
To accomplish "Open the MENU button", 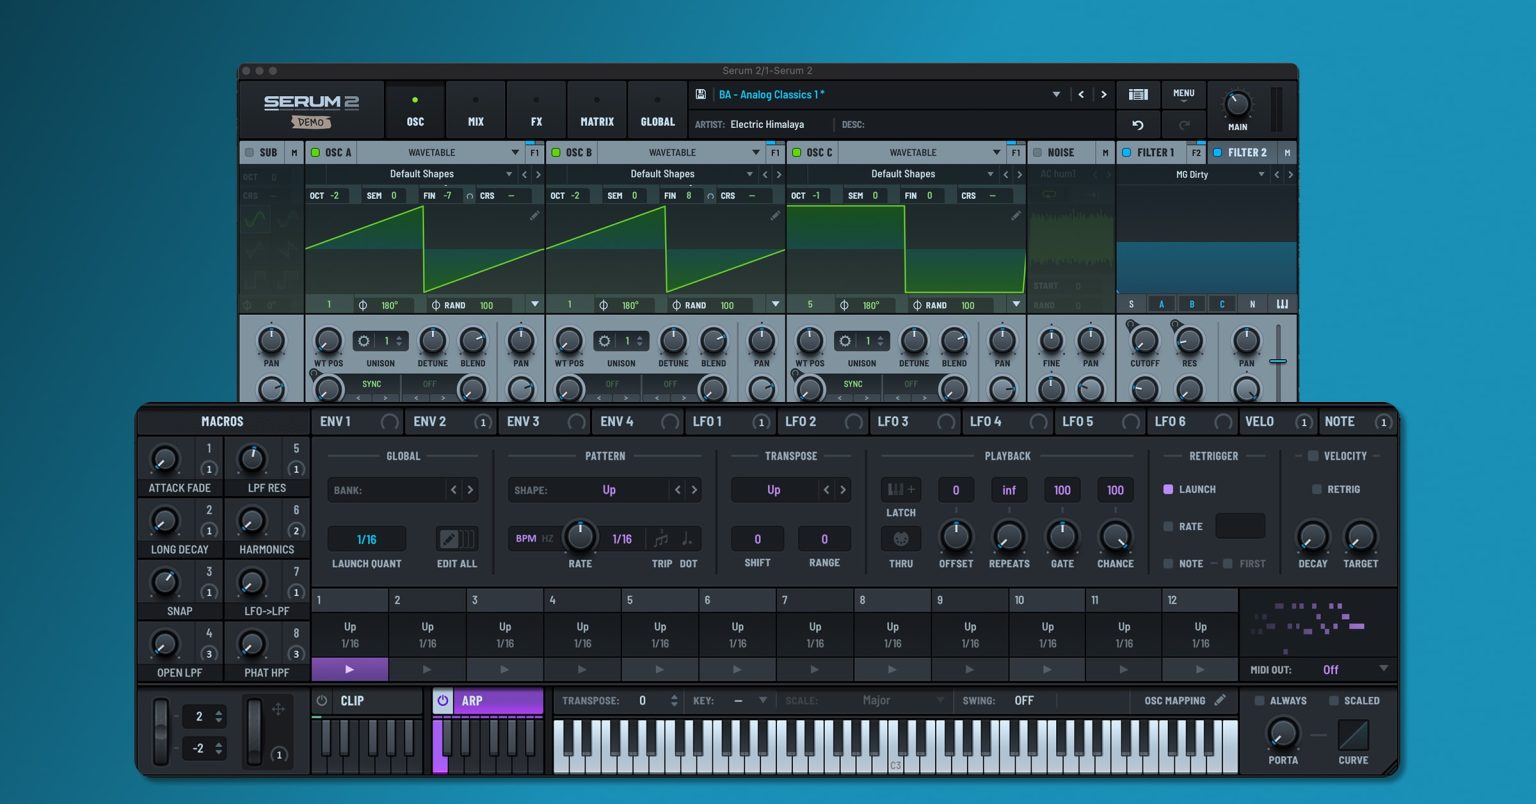I will tap(1183, 93).
